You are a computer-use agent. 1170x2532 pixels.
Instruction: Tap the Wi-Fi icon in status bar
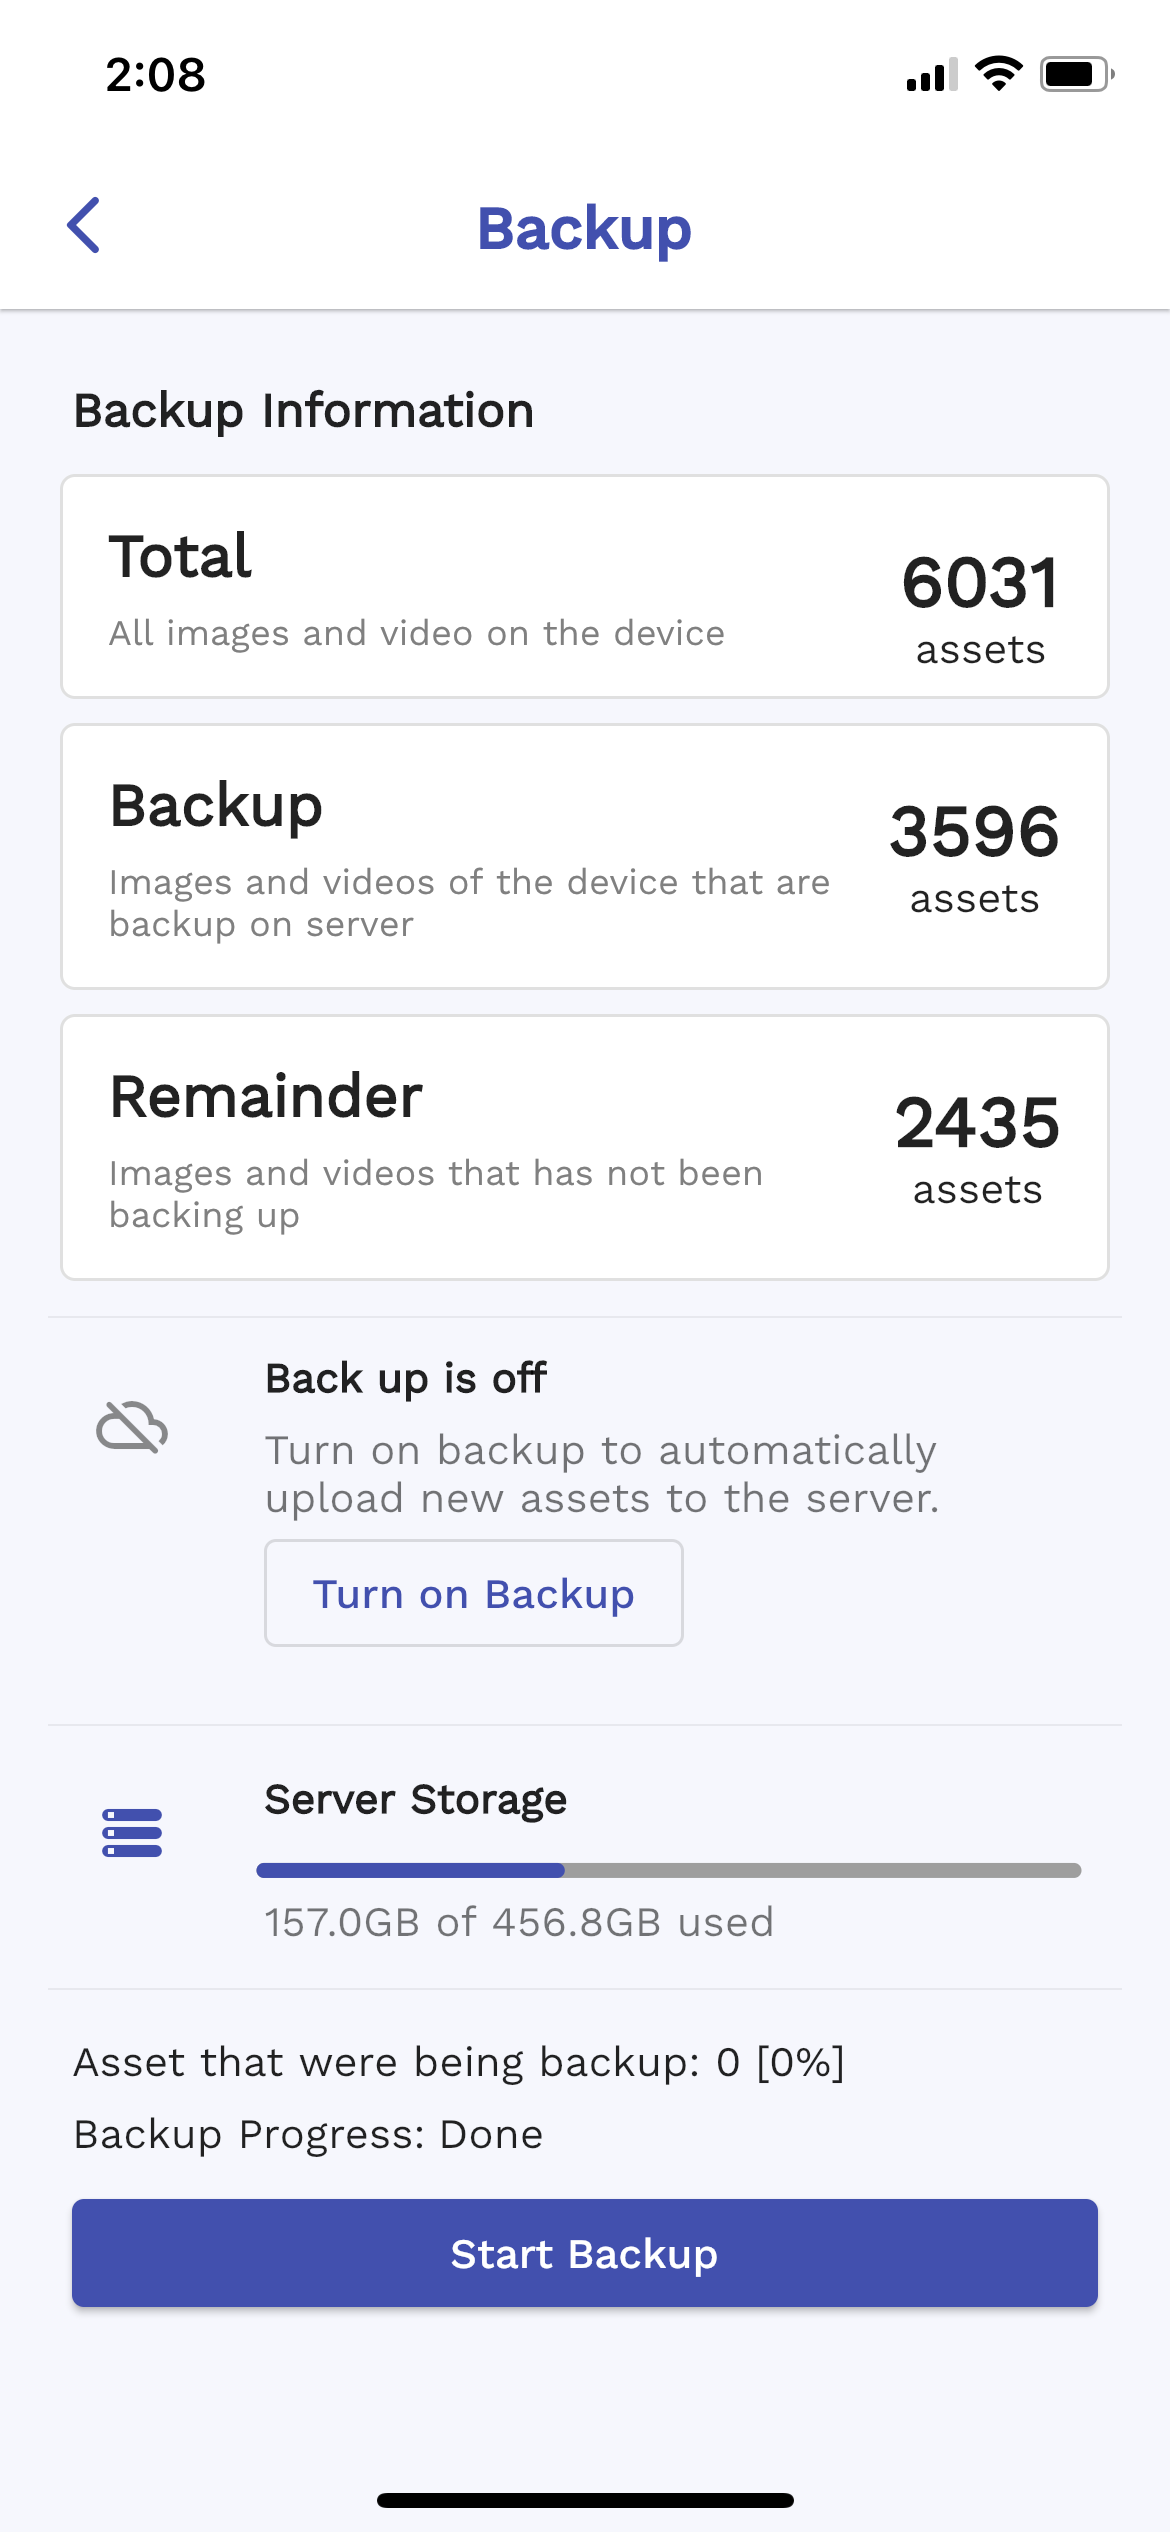pyautogui.click(x=997, y=72)
